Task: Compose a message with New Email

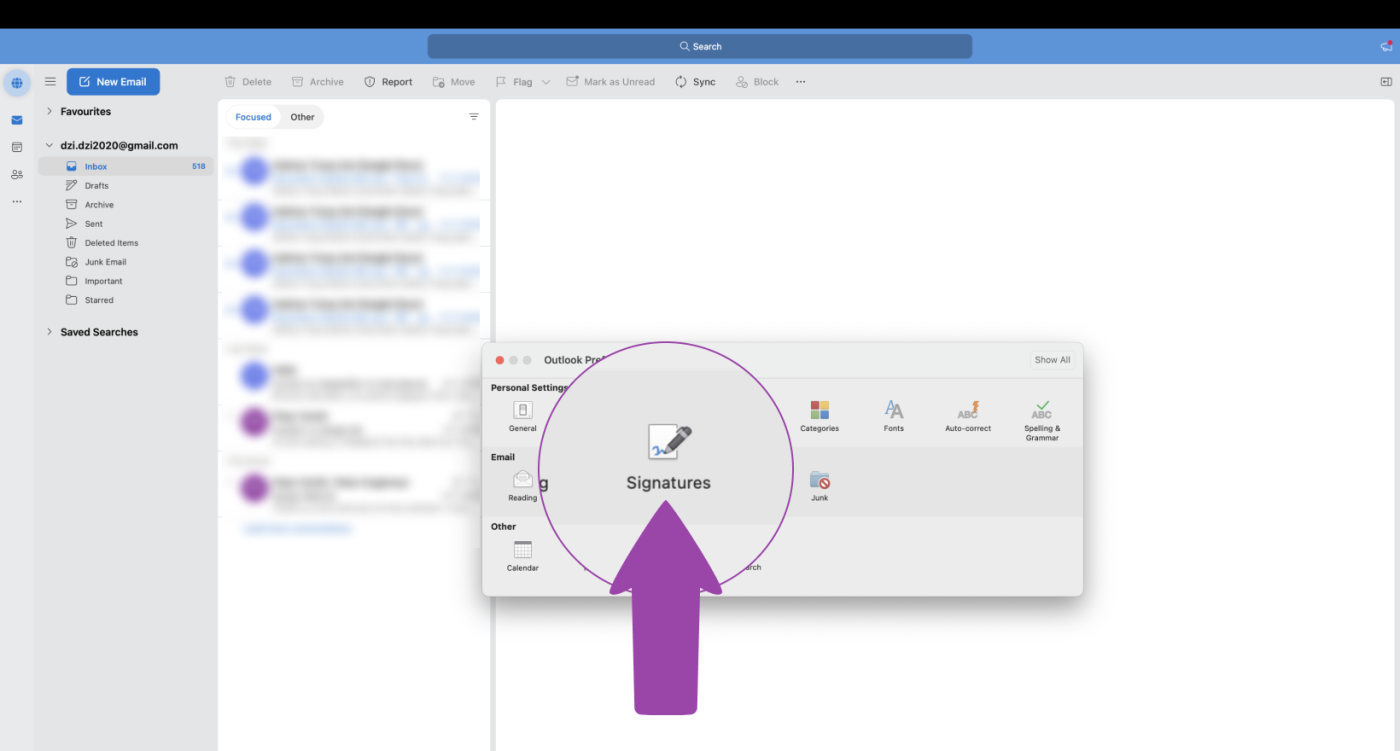Action: point(113,82)
